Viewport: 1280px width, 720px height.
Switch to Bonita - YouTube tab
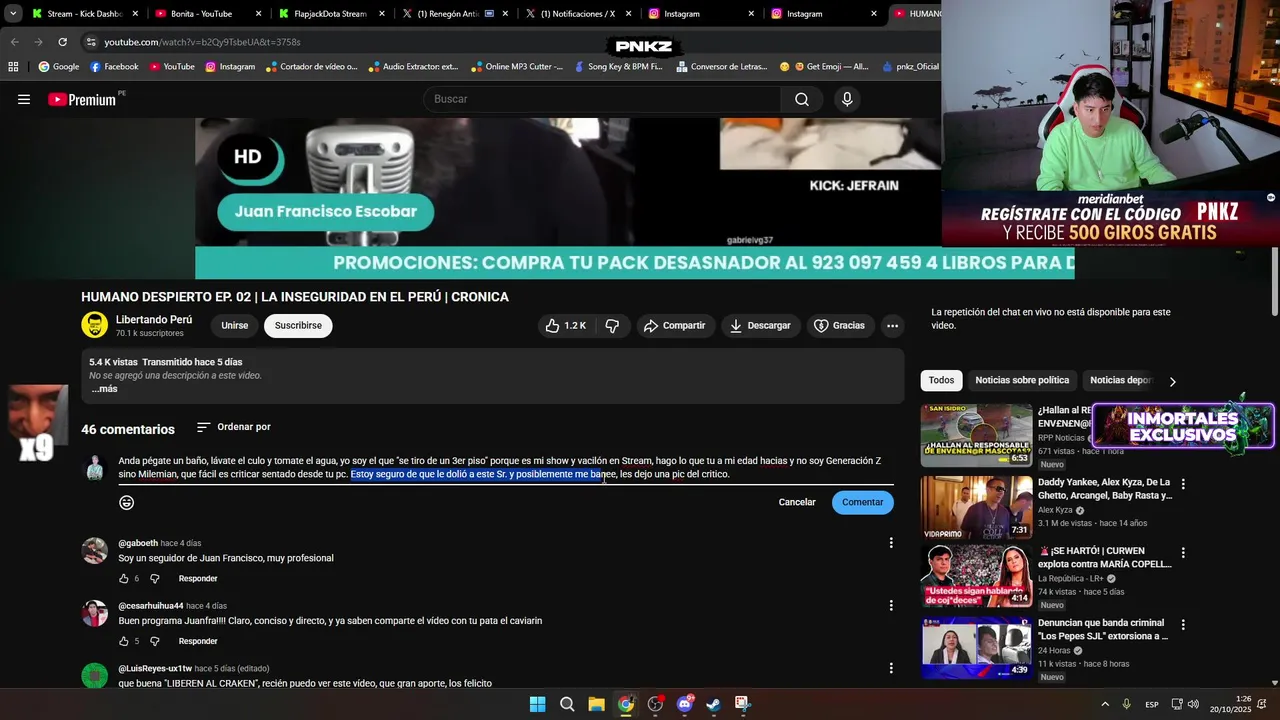[x=208, y=14]
